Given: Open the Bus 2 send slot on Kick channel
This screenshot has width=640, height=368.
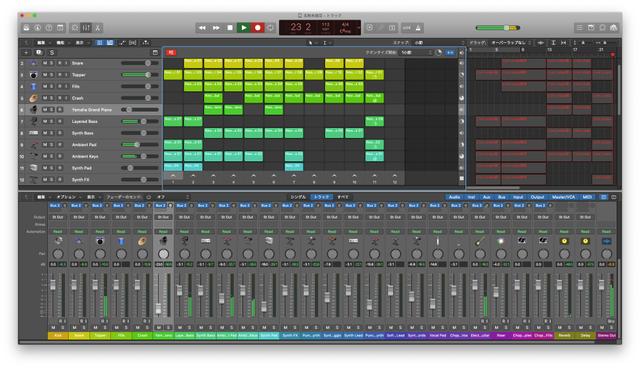Looking at the screenshot, I should [x=55, y=206].
